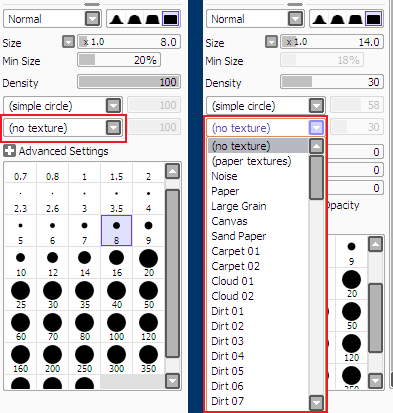Viewport: 393px width, 413px height.
Task: Adjust Density slider showing 100
Action: tap(129, 82)
